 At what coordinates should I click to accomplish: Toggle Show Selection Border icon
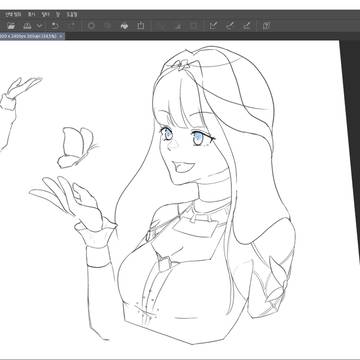pyautogui.click(x=194, y=26)
